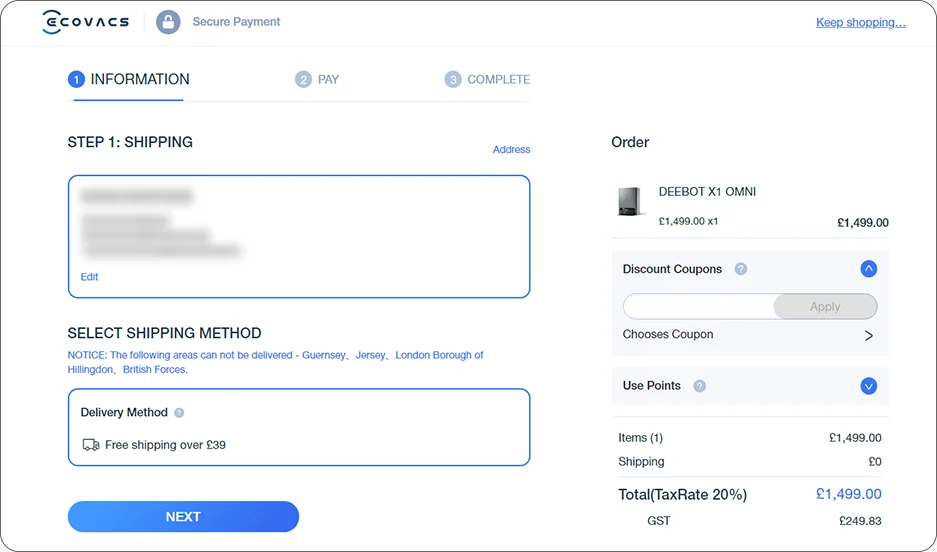Screen dimensions: 937x552
Task: Click the delivery truck icon
Action: click(x=91, y=444)
